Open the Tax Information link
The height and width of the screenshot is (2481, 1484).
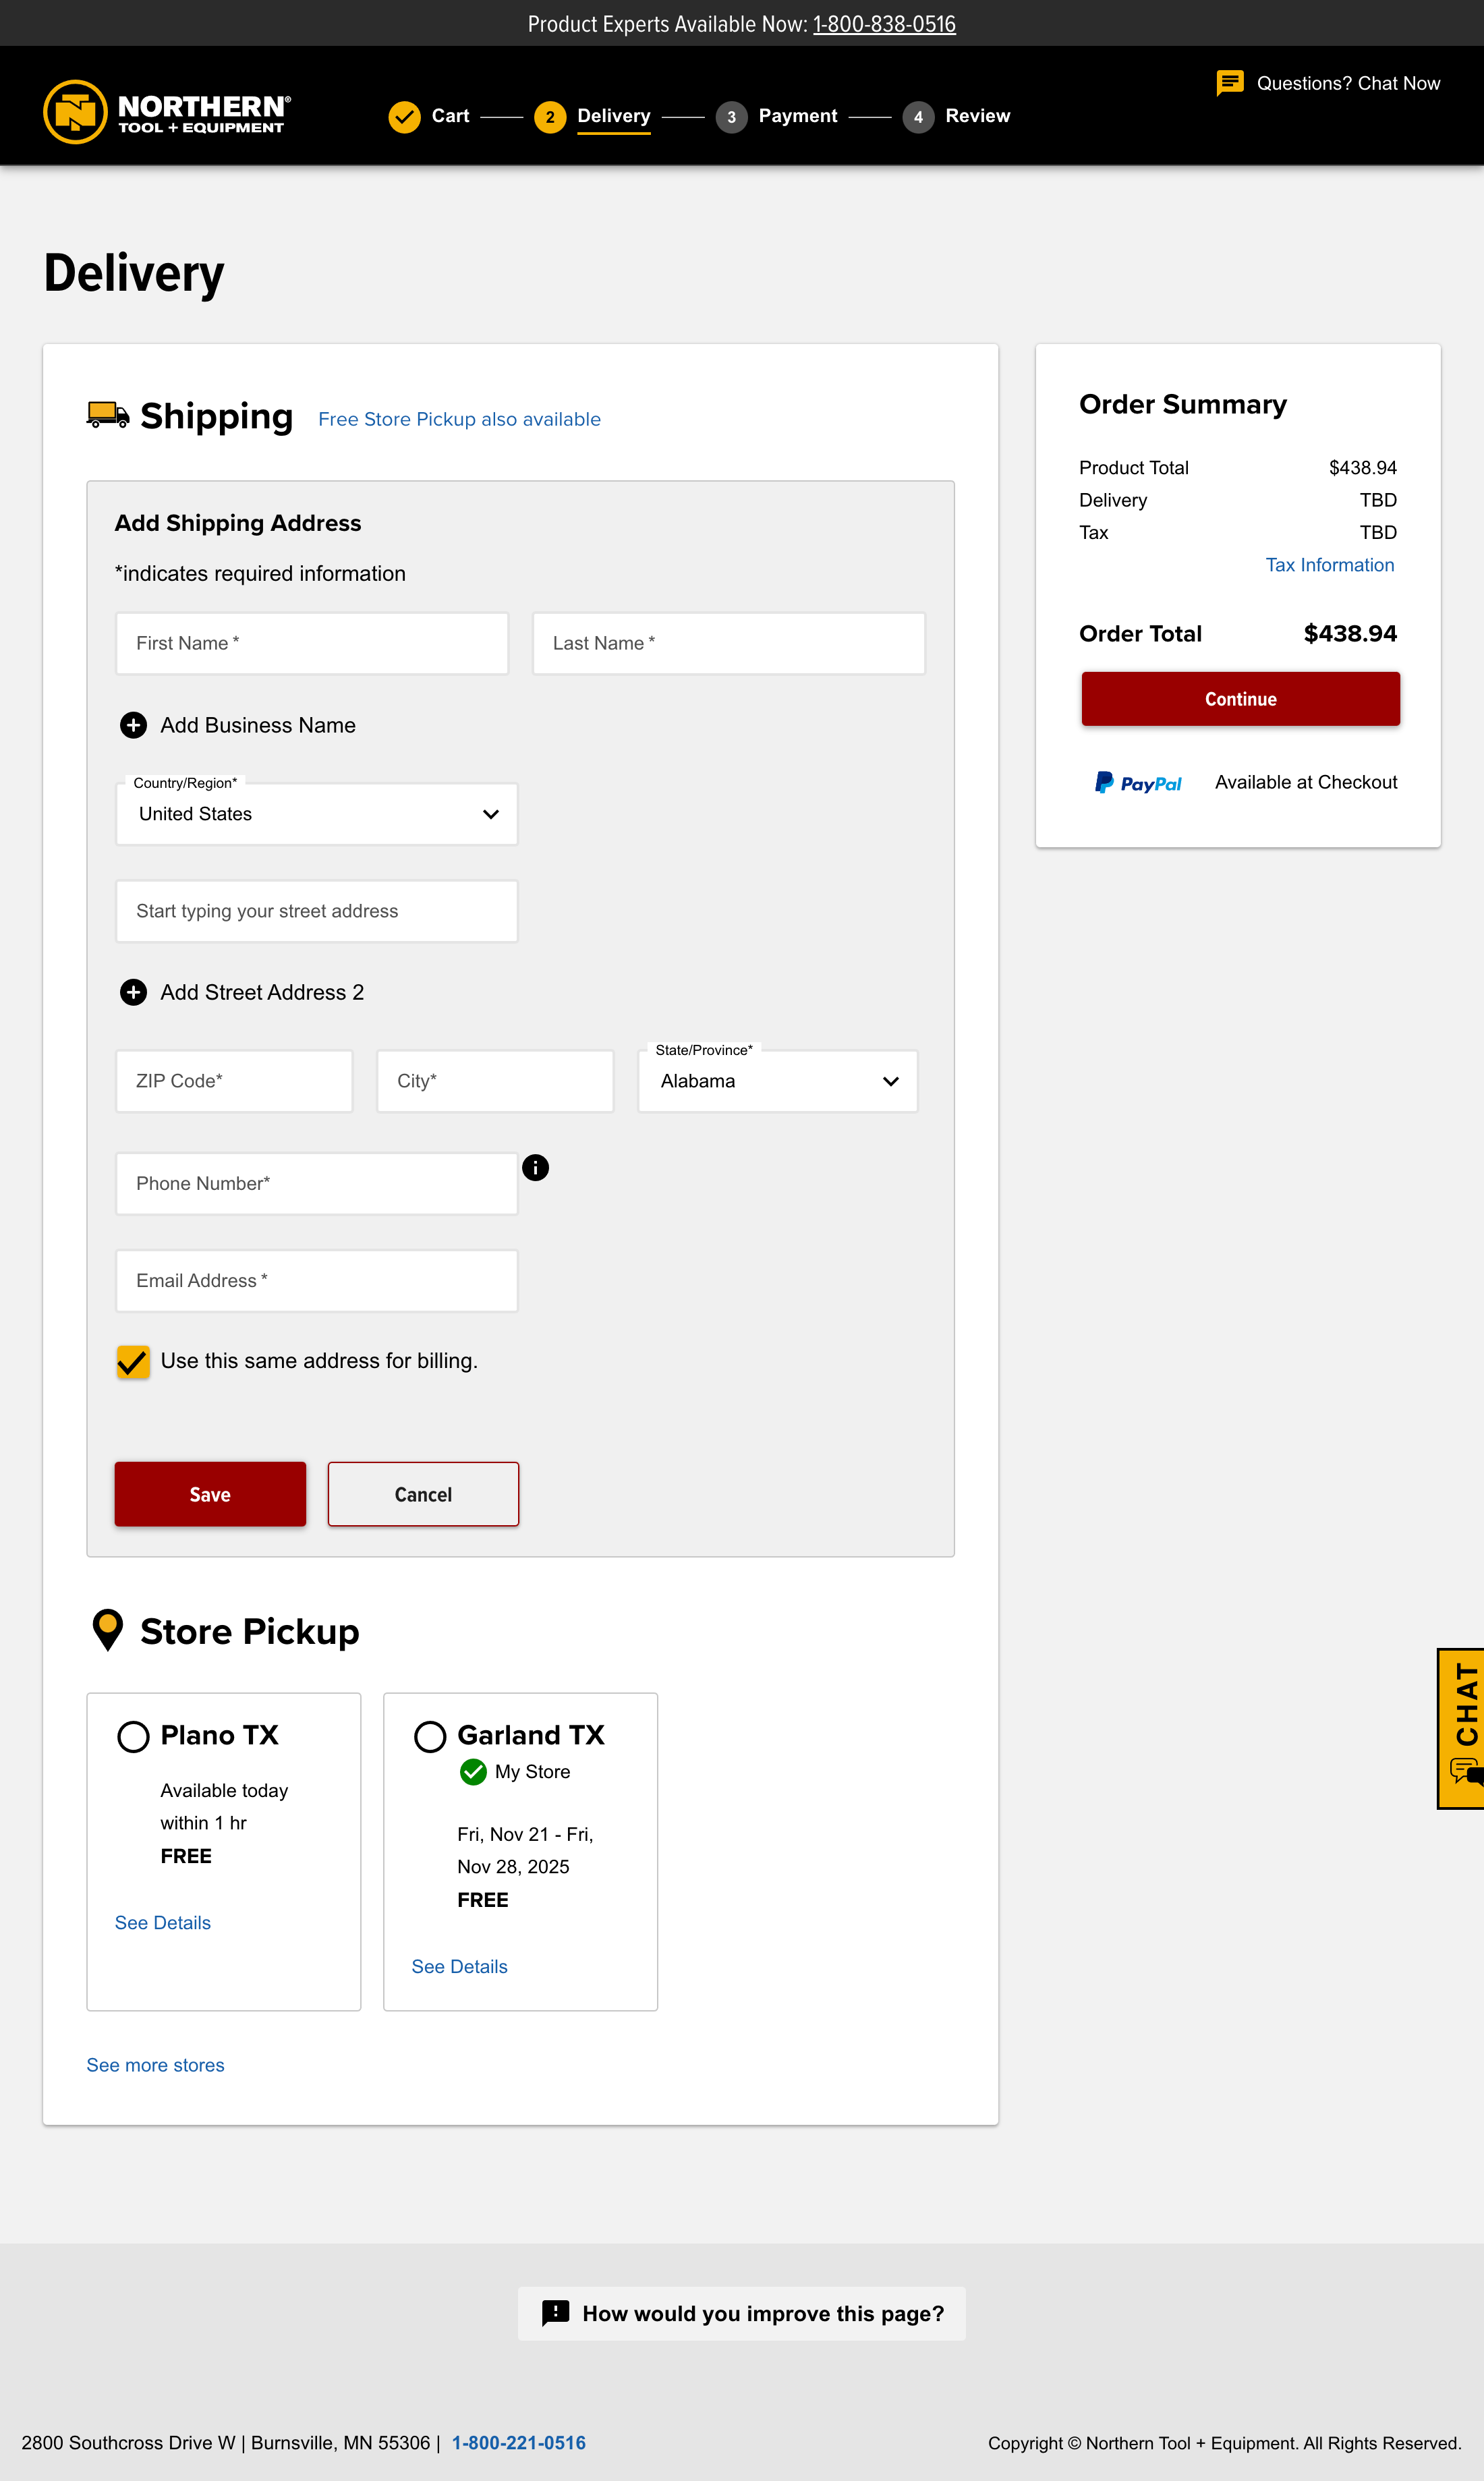(x=1329, y=565)
